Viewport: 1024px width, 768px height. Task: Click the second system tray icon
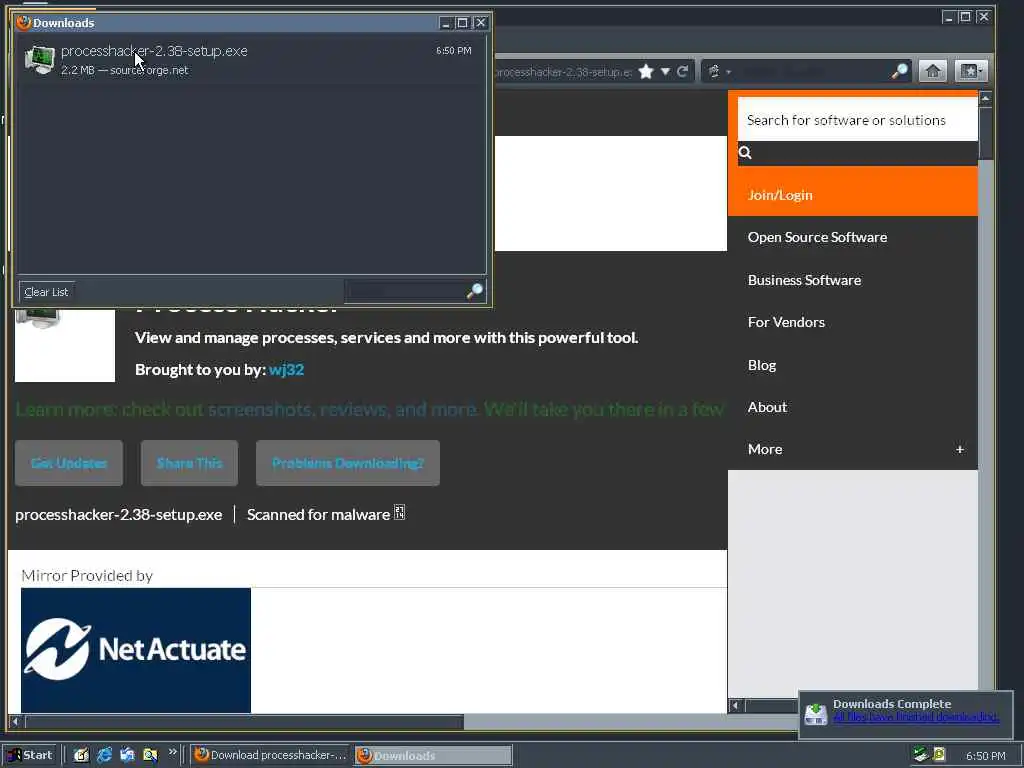[939, 755]
